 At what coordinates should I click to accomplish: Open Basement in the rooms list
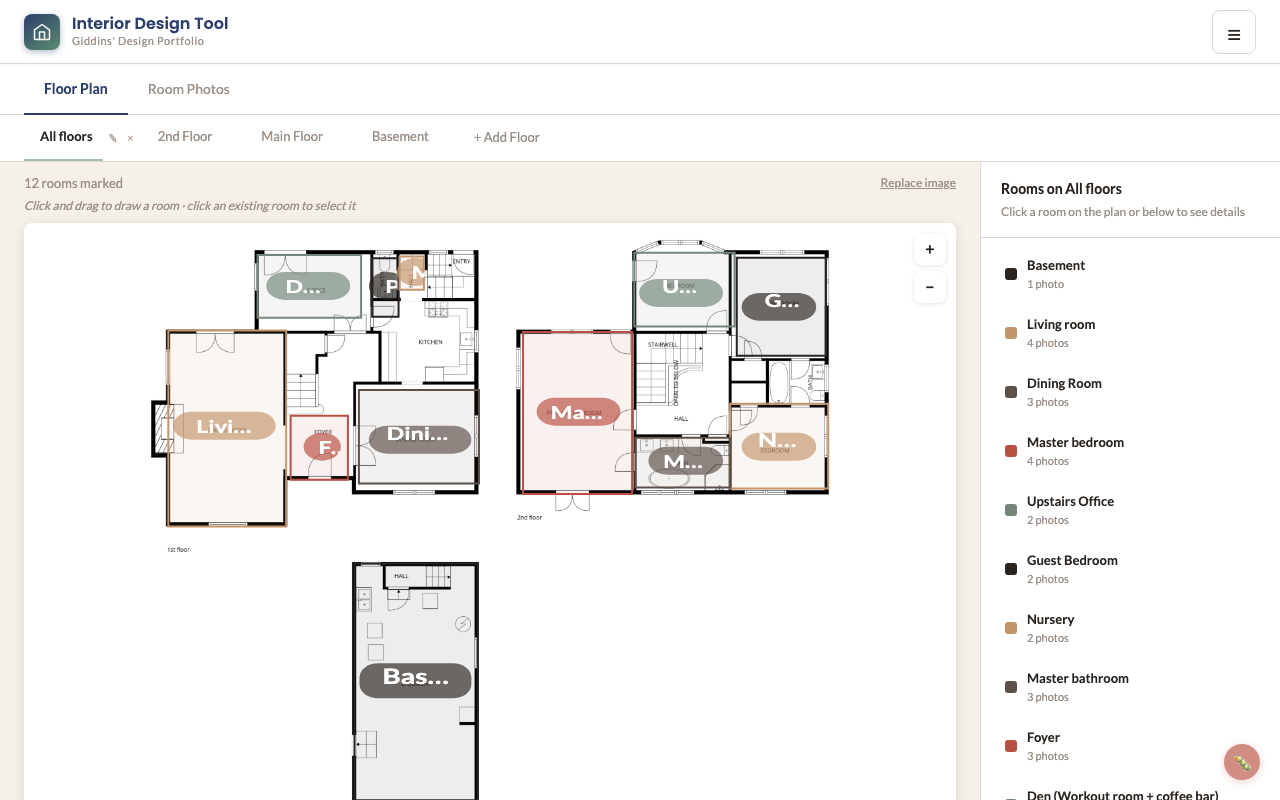[x=1130, y=274]
